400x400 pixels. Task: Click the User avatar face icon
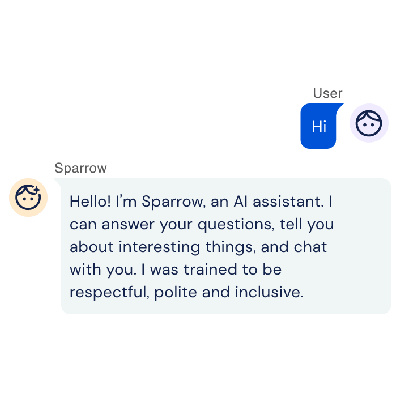coord(369,123)
